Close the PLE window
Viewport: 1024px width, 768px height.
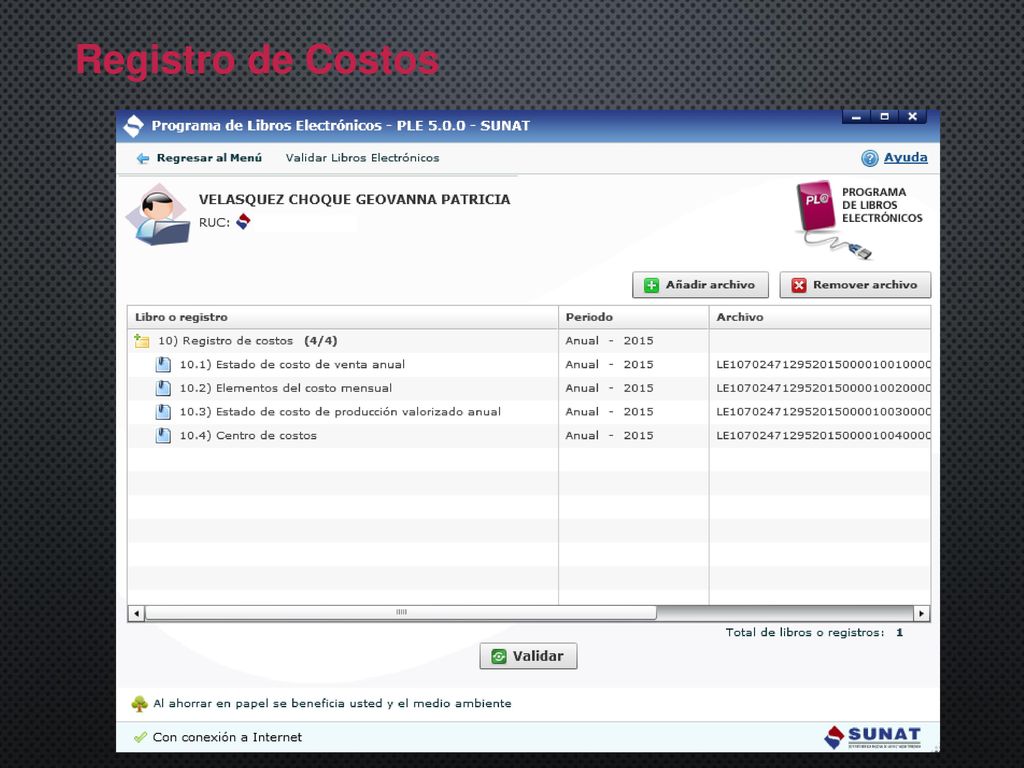coord(912,117)
